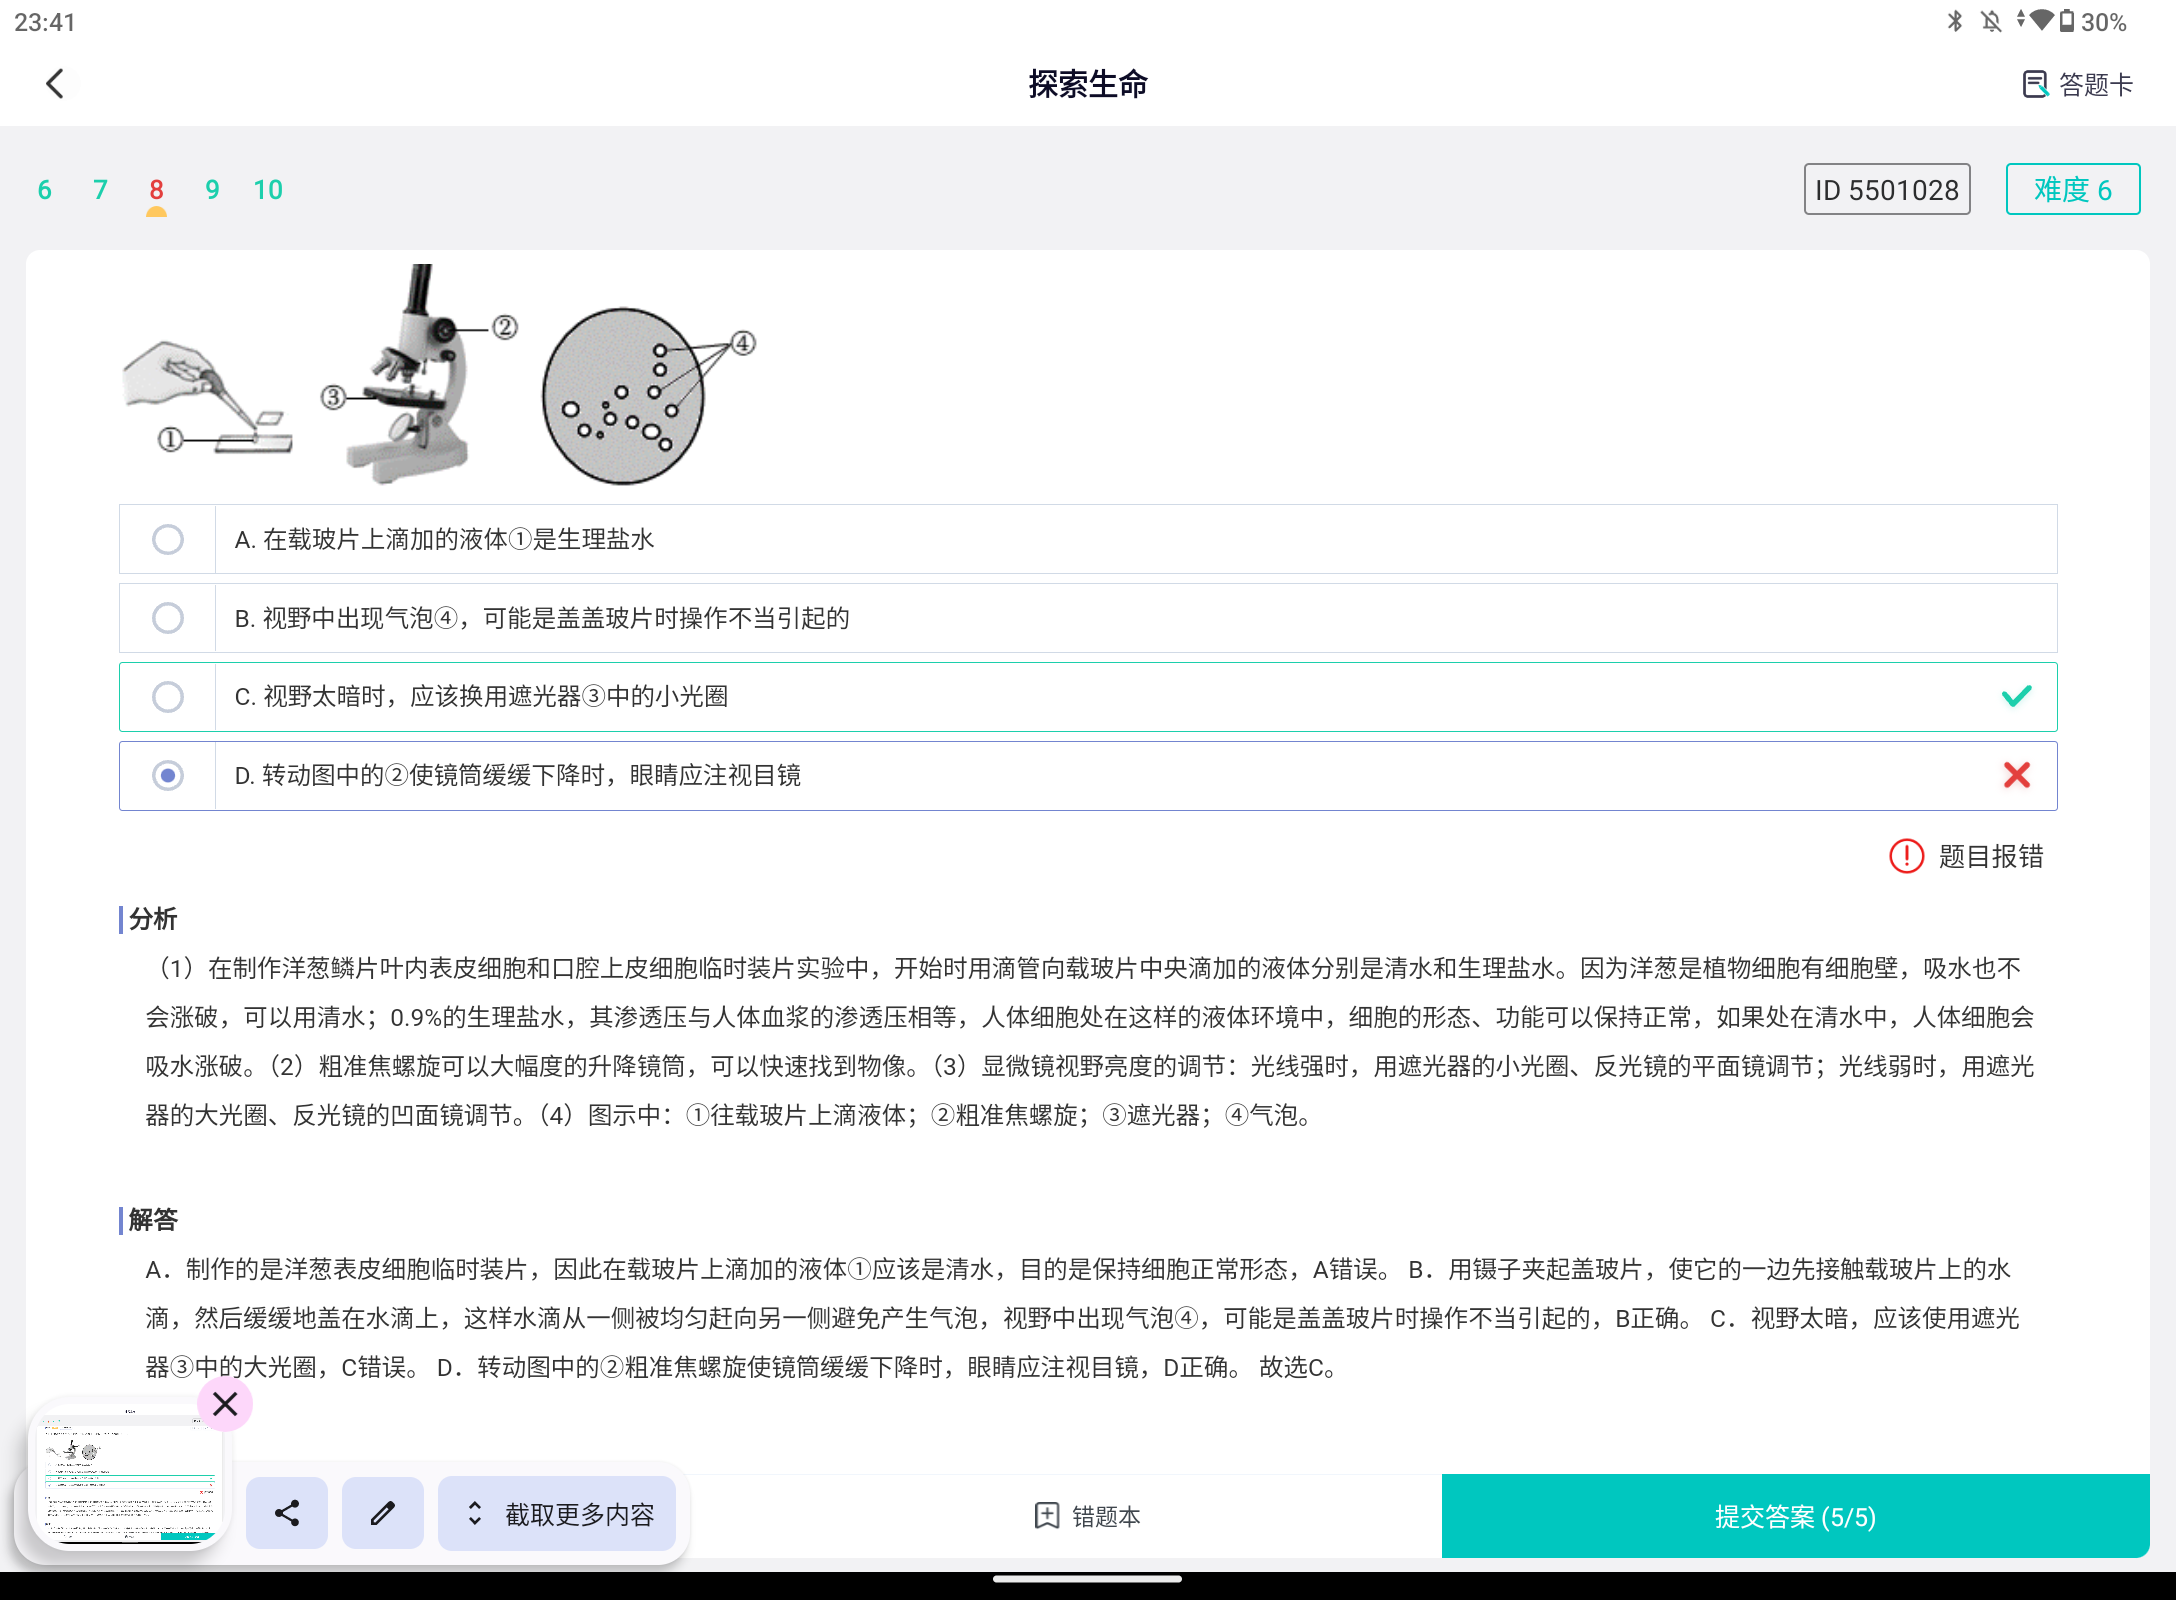Open the share icon above 错题本
Screen dimensions: 2176x1600
(x=287, y=1513)
